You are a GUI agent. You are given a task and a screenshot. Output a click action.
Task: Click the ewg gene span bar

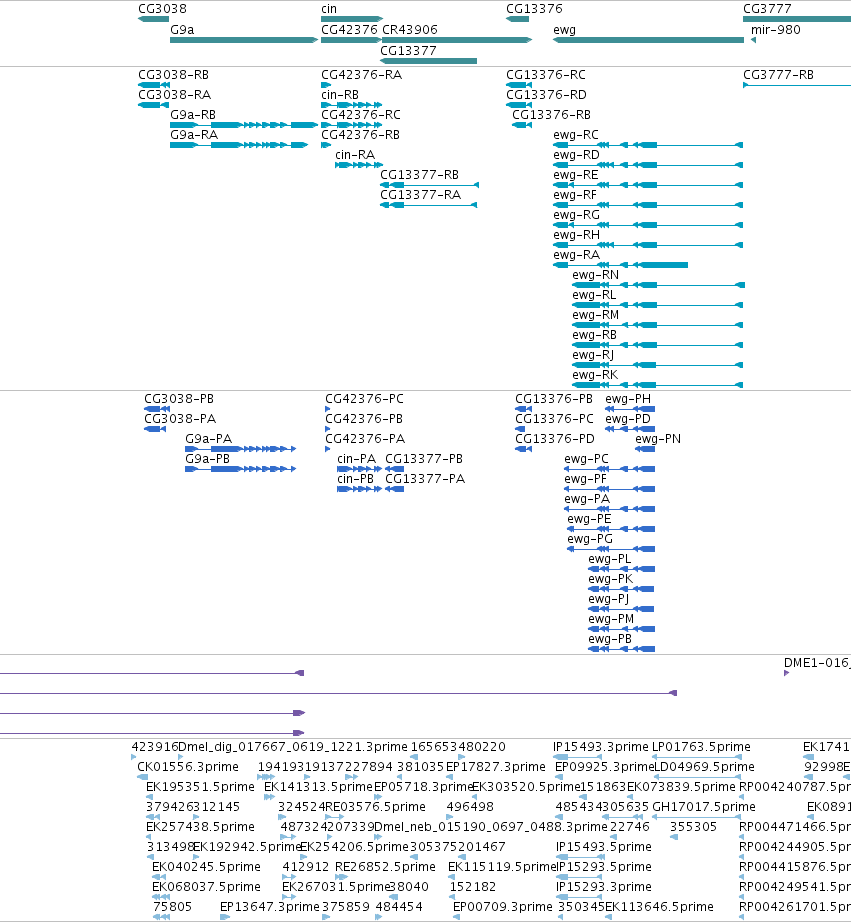click(x=648, y=40)
